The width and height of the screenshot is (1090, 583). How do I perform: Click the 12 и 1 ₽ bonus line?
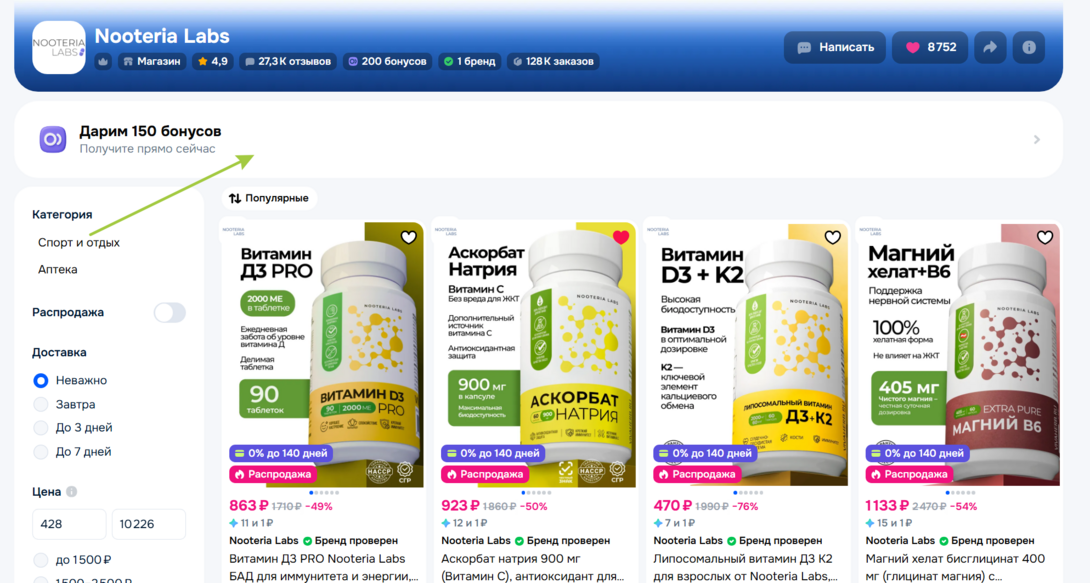(464, 523)
